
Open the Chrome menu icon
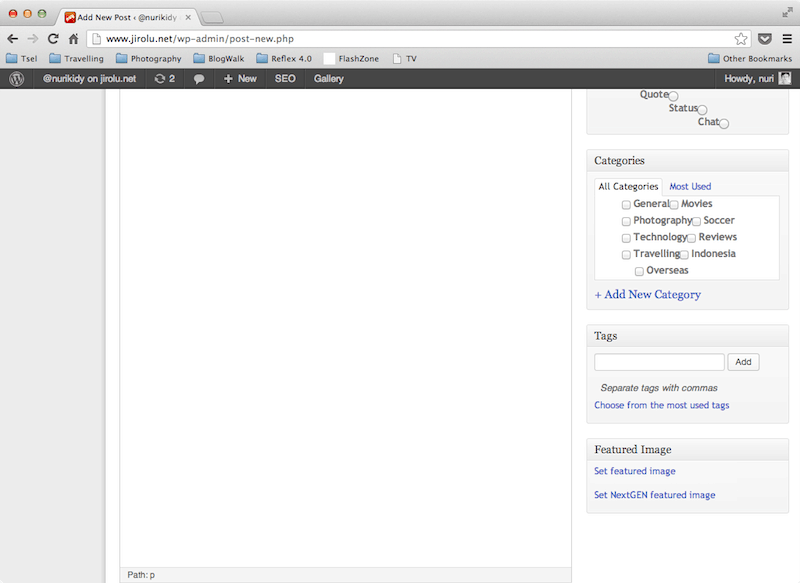tap(787, 39)
